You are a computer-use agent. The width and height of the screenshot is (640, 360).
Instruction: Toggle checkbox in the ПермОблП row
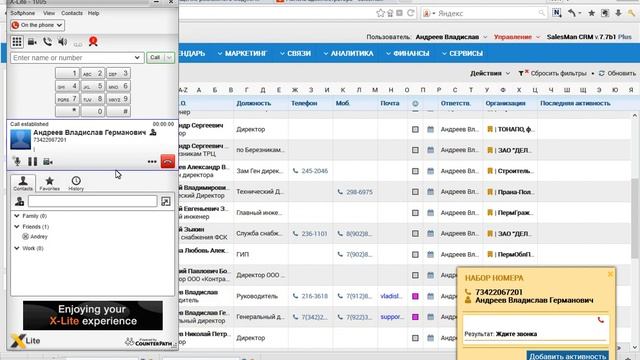415,254
